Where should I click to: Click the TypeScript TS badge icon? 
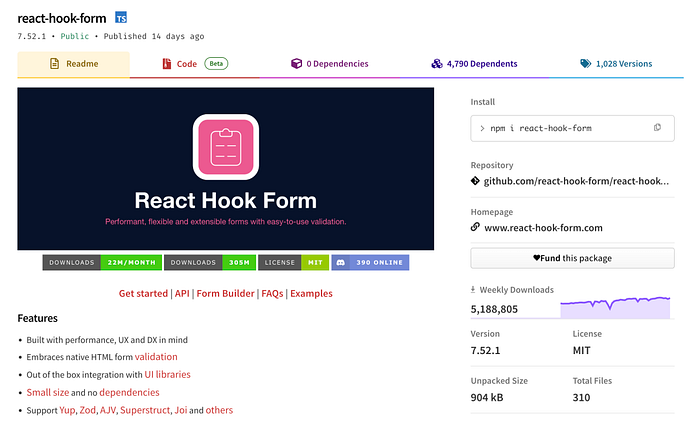point(121,18)
